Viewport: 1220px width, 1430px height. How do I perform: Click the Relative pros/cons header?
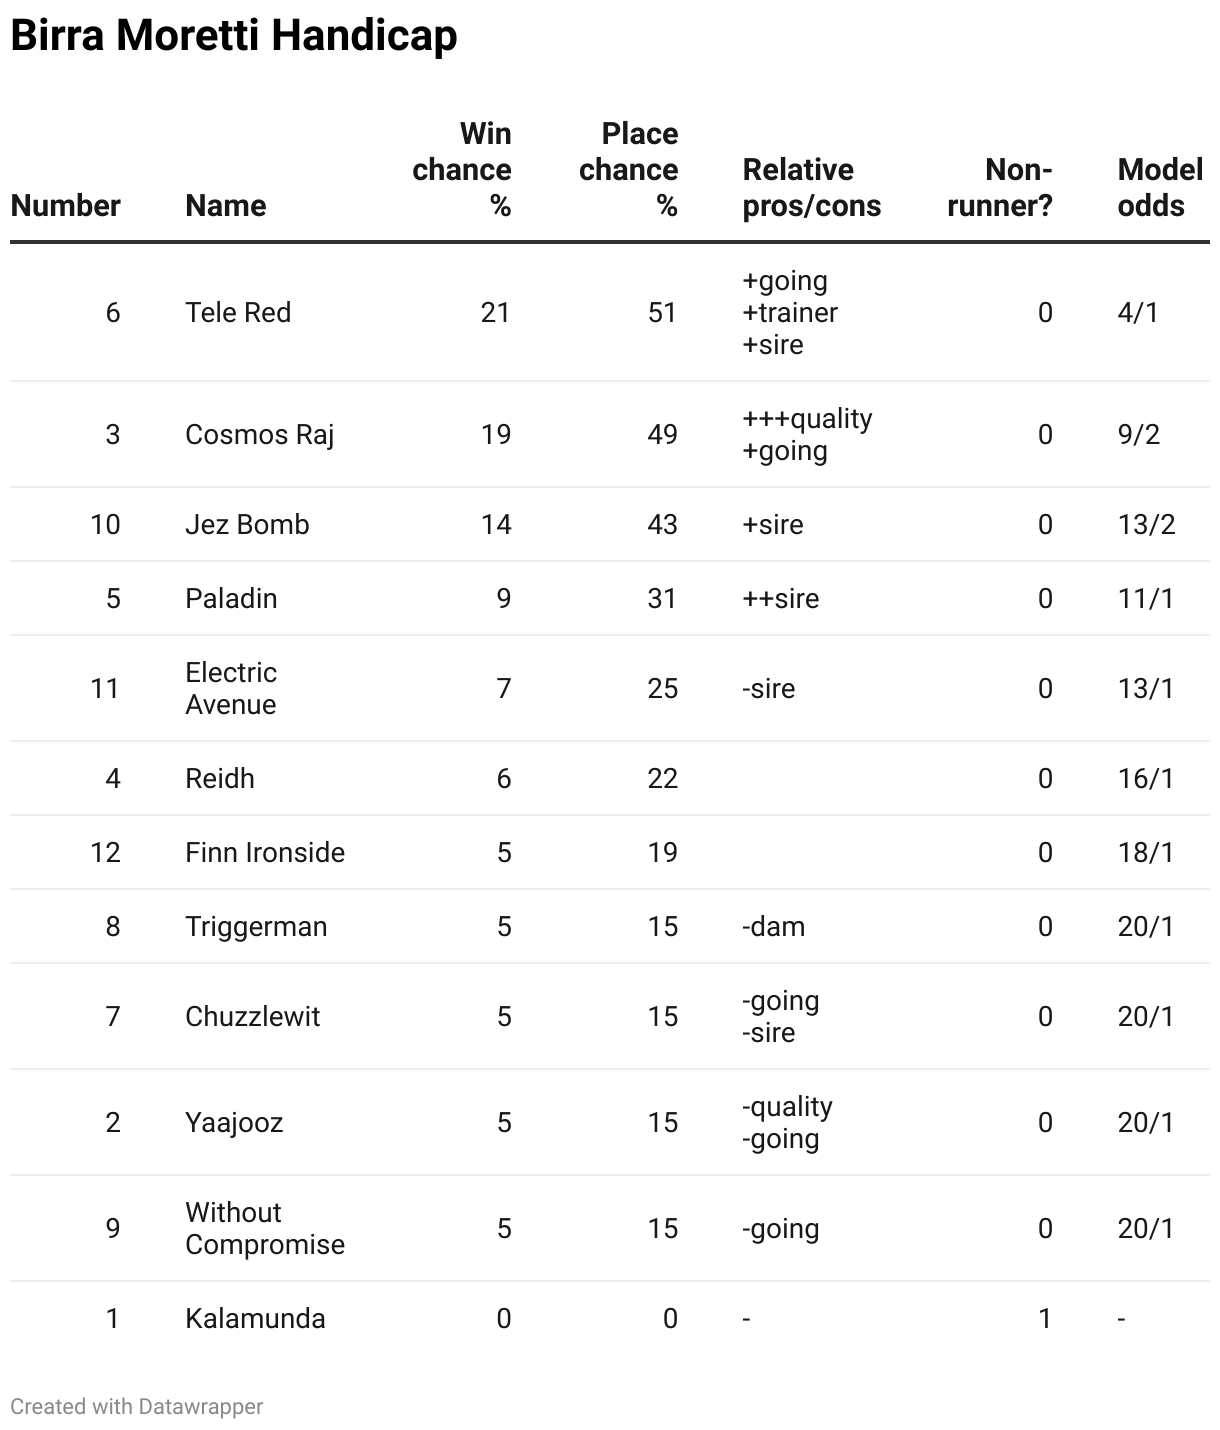click(x=812, y=187)
